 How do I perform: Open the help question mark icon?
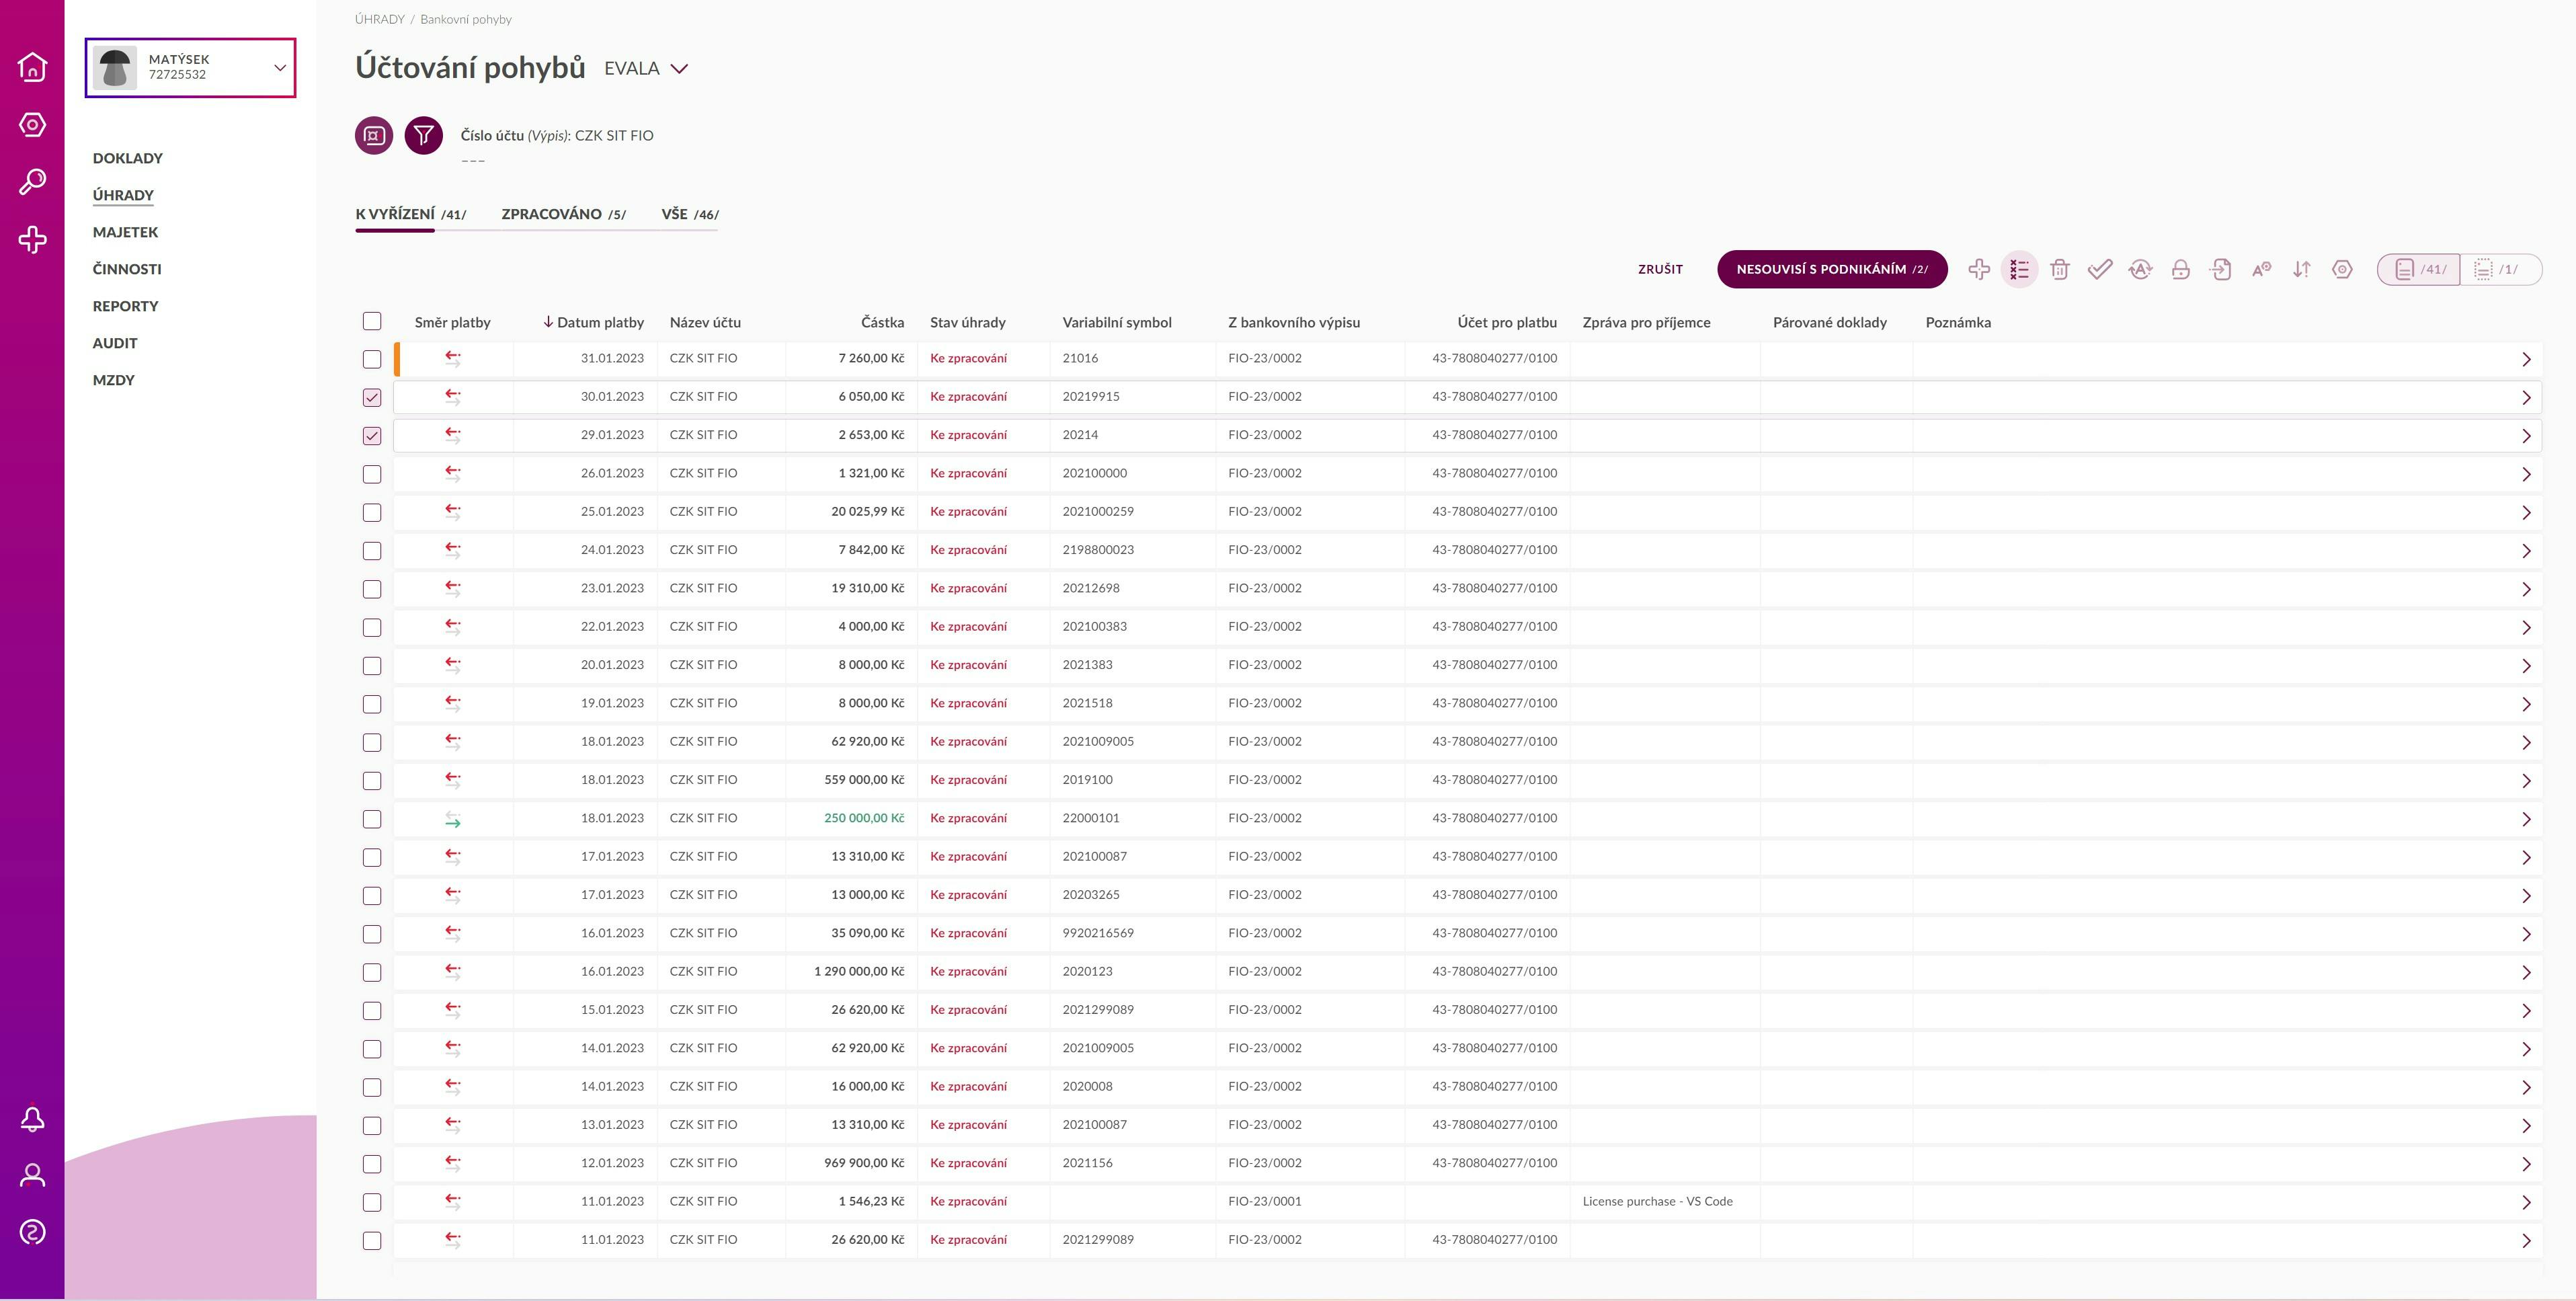coord(32,1232)
